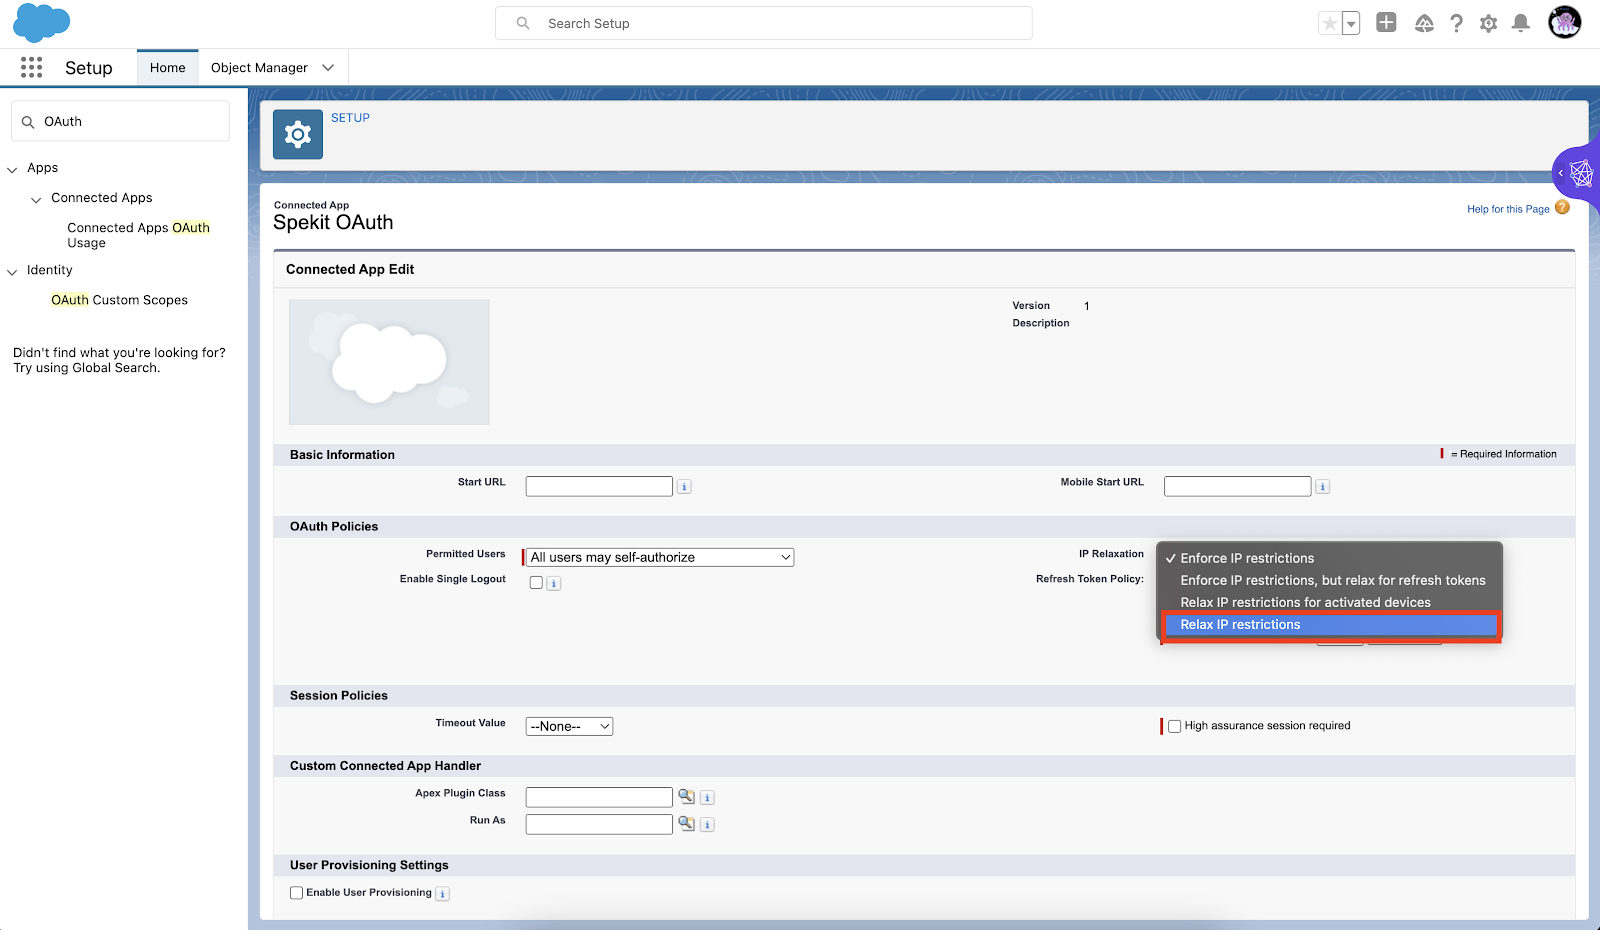The image size is (1600, 930).
Task: Click into the Start URL field
Action: click(599, 486)
